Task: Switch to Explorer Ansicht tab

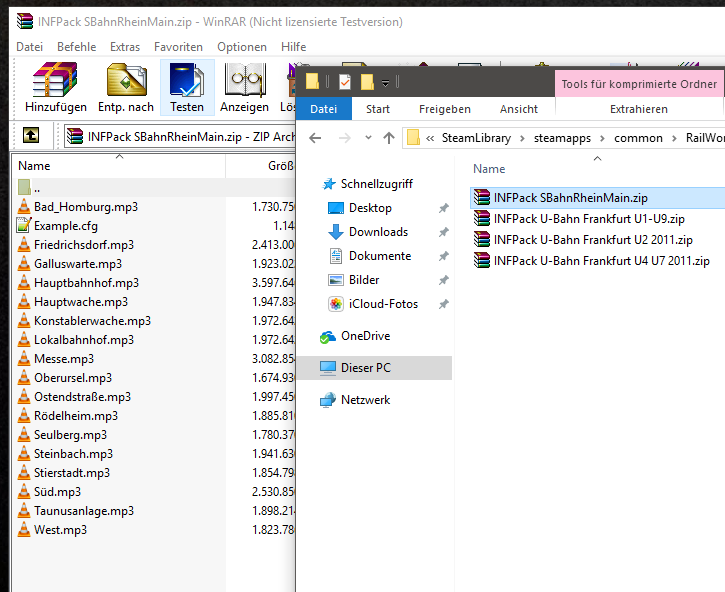Action: click(518, 109)
